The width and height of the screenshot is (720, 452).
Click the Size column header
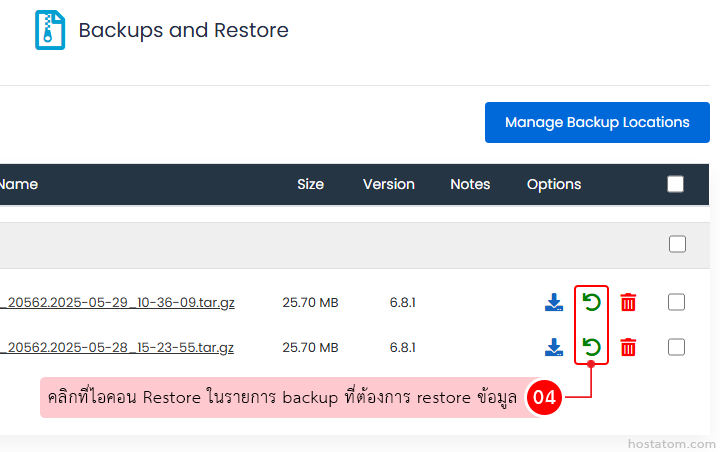pos(310,184)
